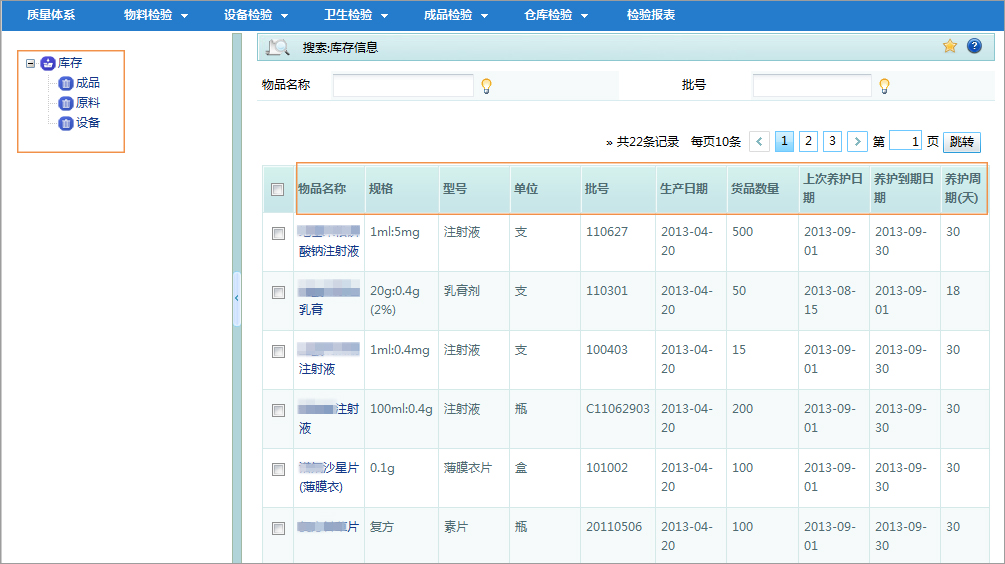Go to page 1 in pagination
This screenshot has height=564, width=1005.
coord(784,141)
